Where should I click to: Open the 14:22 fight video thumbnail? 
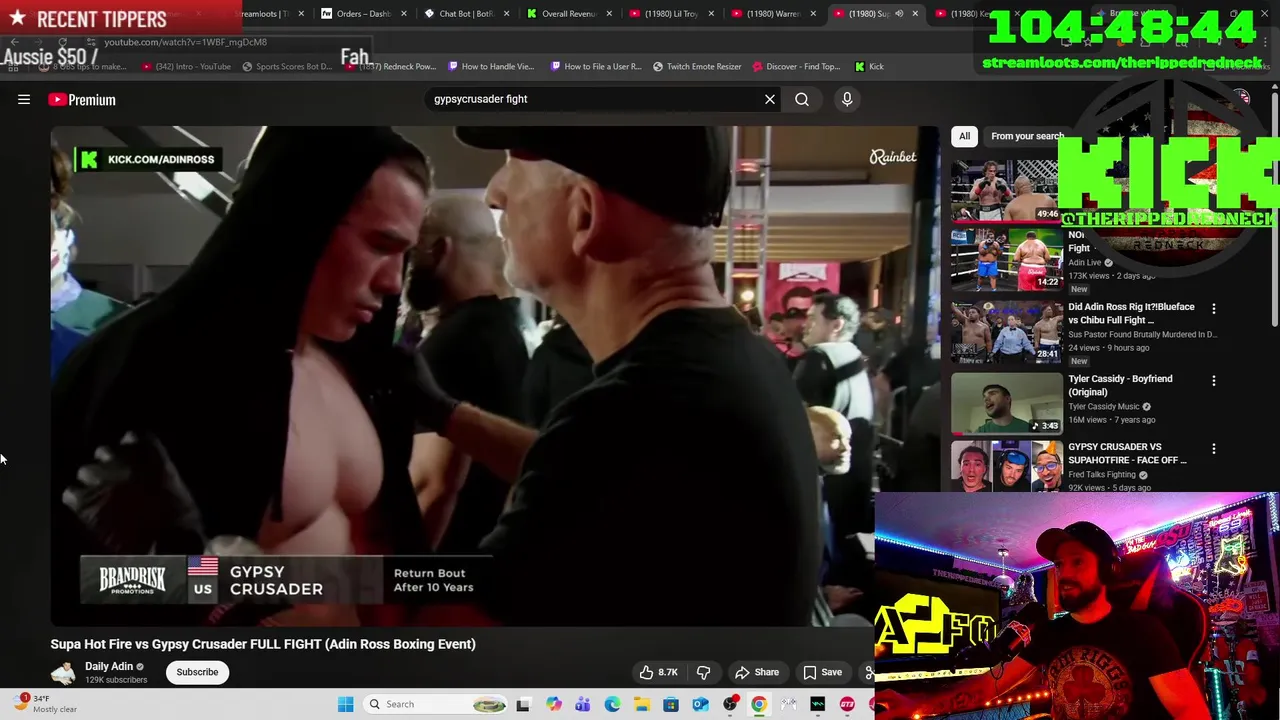(1006, 259)
